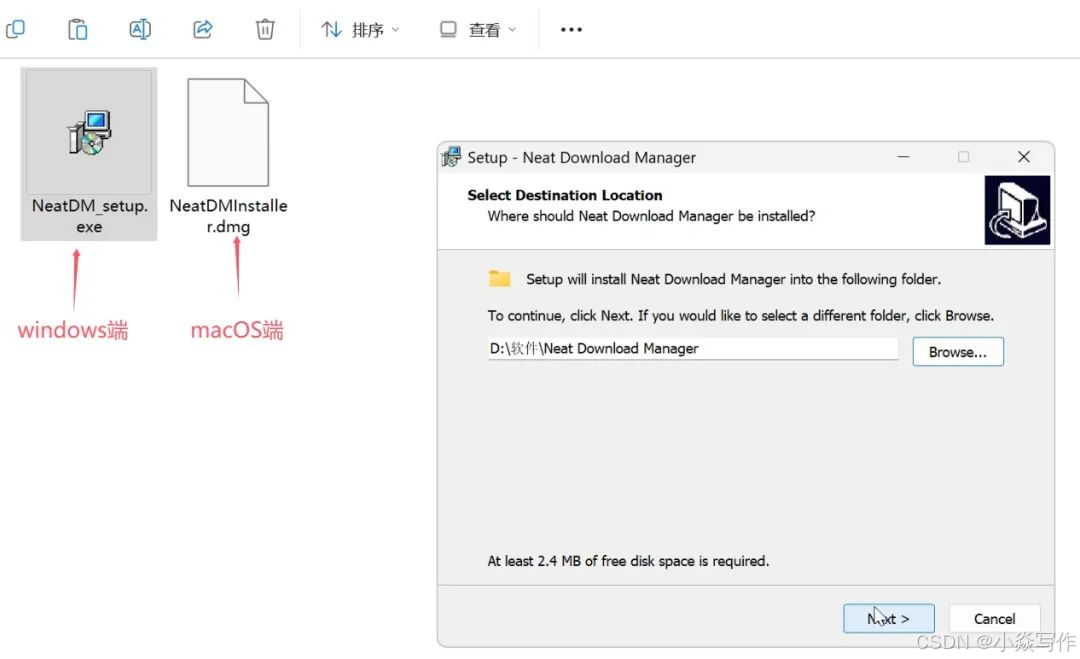Click the NeatDM_setup.exe file name
Image resolution: width=1080 pixels, height=659 pixels.
coord(90,216)
